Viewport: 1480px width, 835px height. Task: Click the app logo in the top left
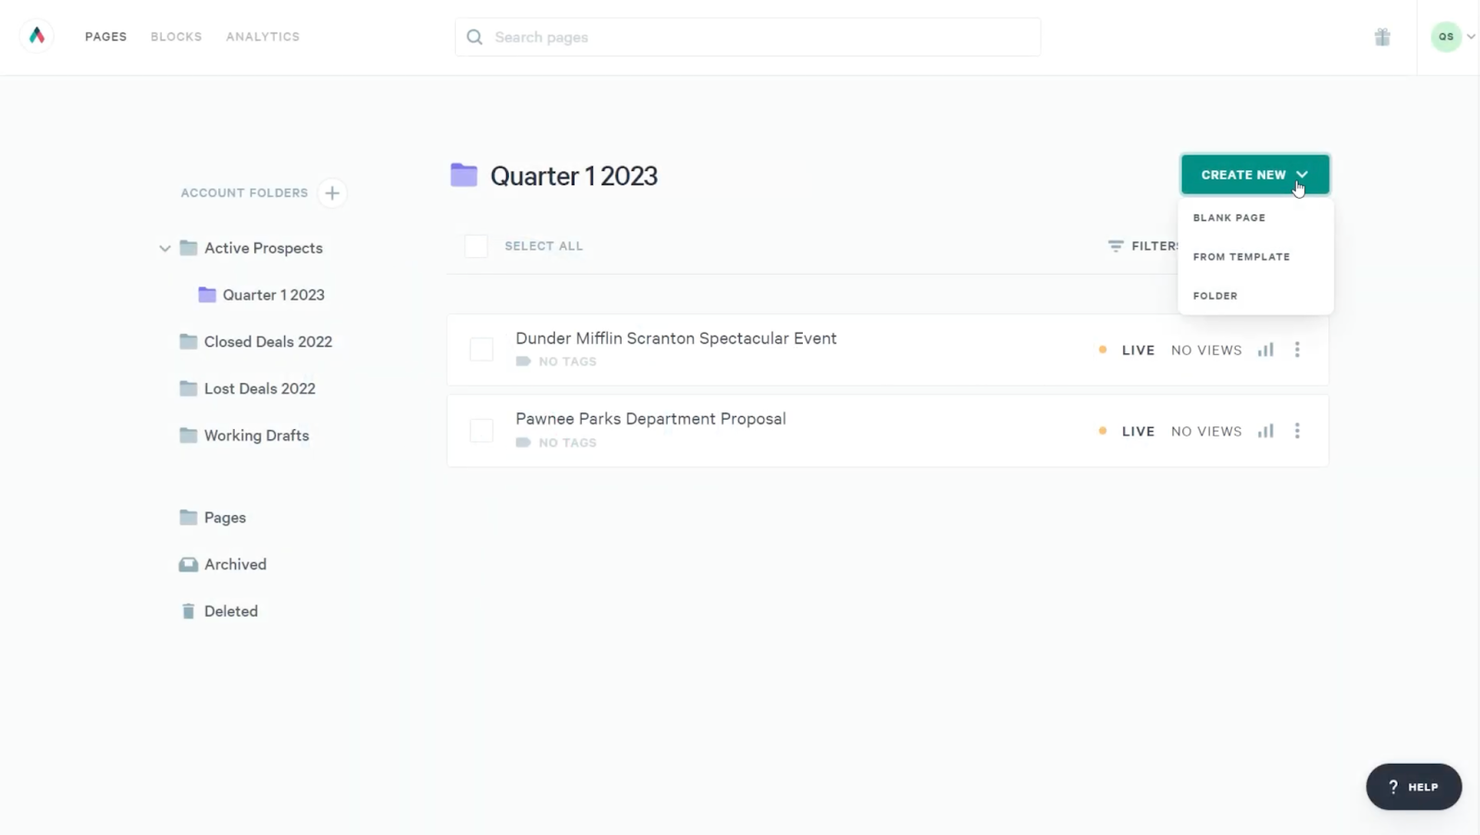36,34
